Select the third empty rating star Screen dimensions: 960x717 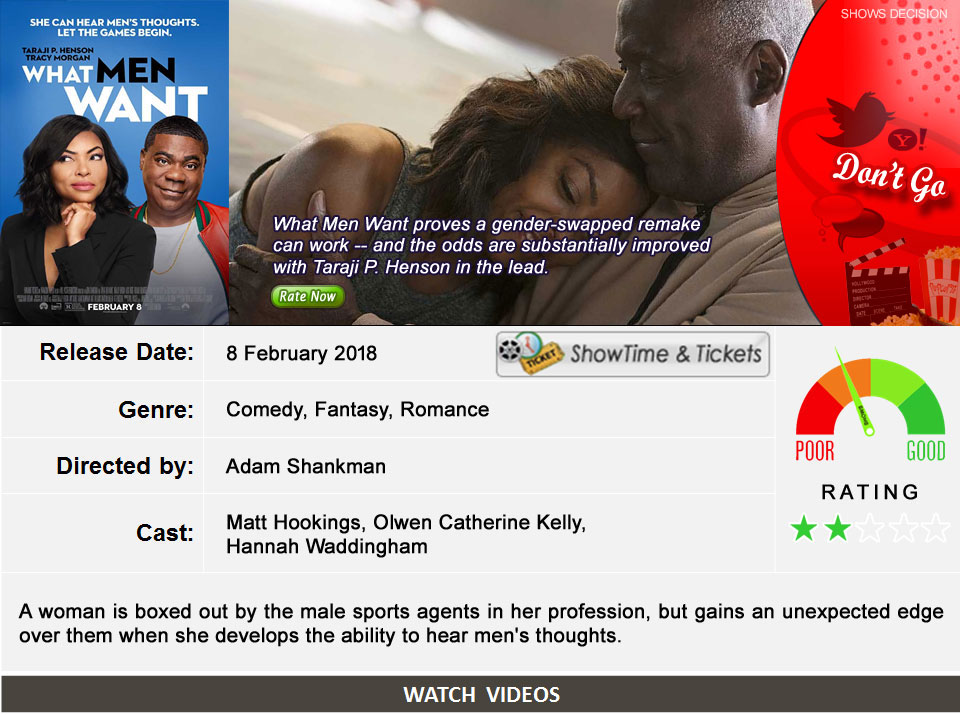click(870, 528)
